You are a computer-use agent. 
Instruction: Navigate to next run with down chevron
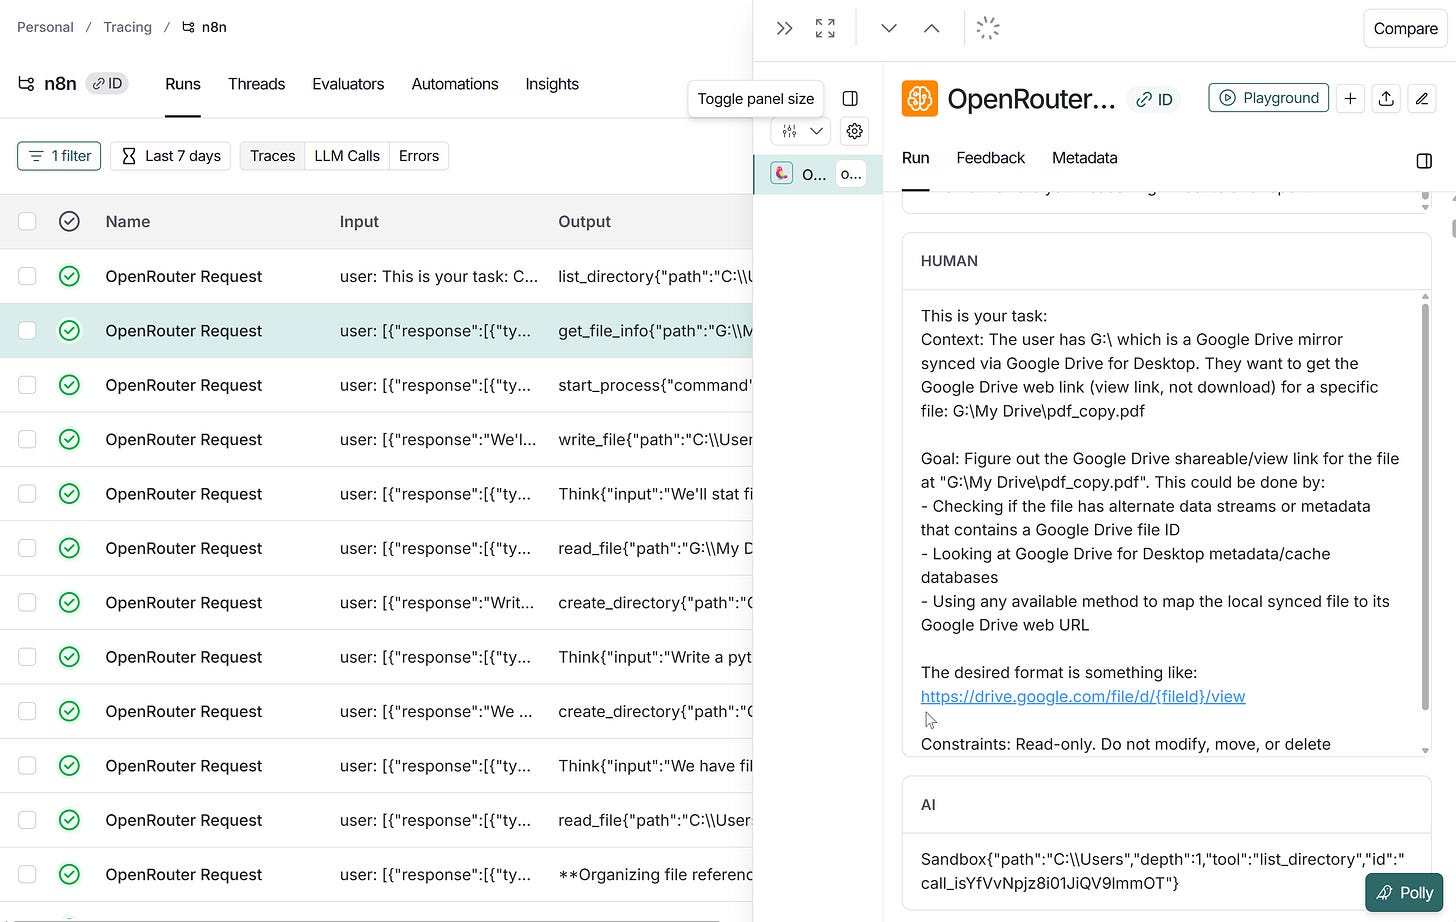pyautogui.click(x=888, y=27)
